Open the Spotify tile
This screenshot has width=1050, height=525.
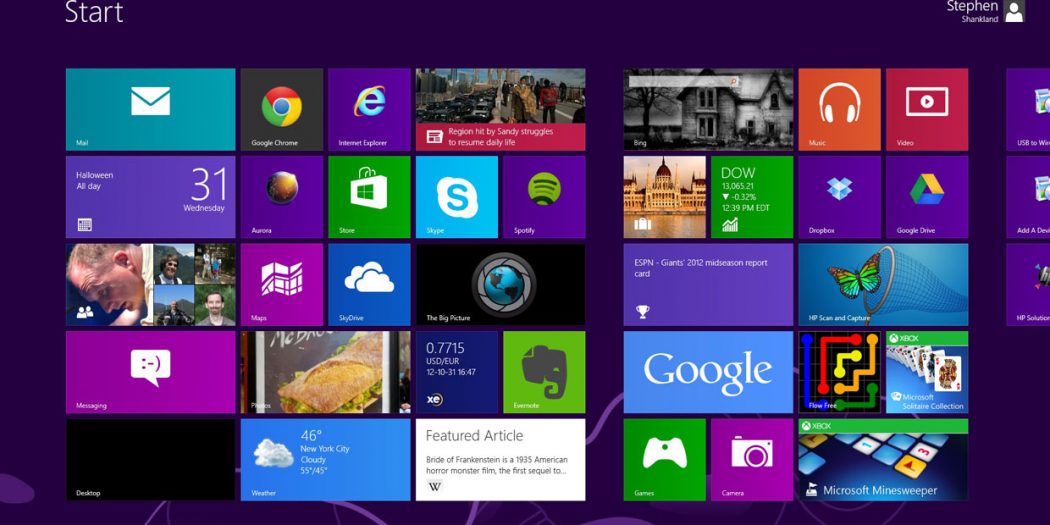click(x=544, y=197)
